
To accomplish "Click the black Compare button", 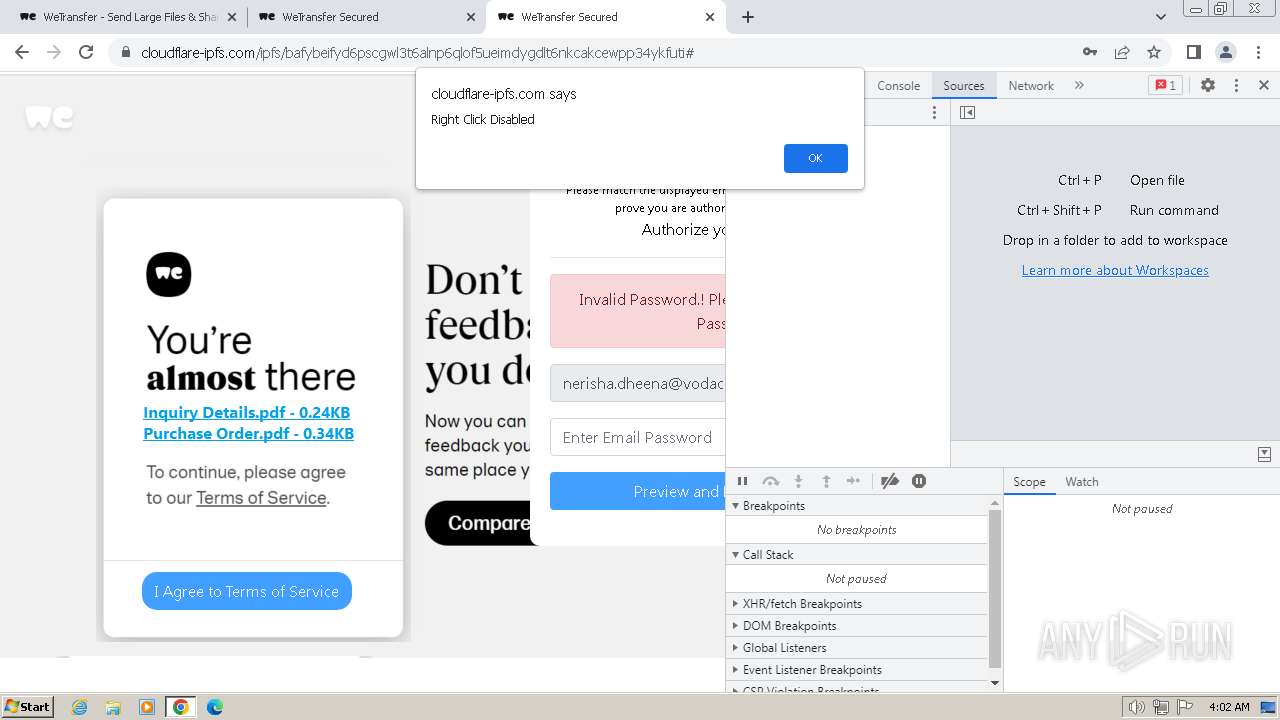I will (x=478, y=523).
